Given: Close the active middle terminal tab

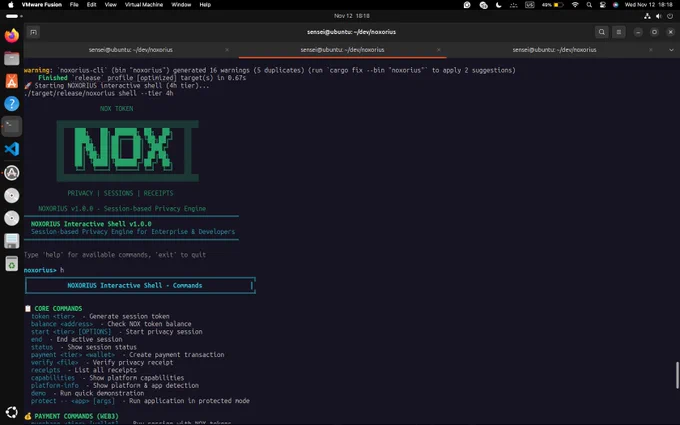Looking at the screenshot, I should pos(438,50).
